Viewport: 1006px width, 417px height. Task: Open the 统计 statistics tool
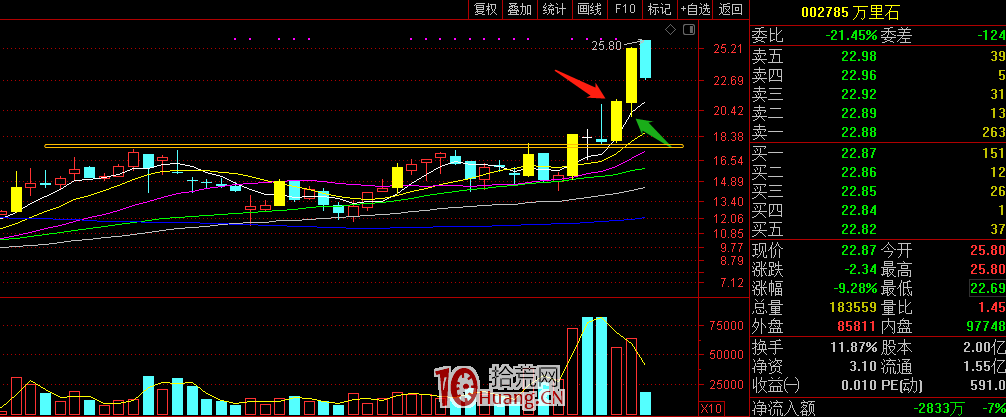click(554, 9)
